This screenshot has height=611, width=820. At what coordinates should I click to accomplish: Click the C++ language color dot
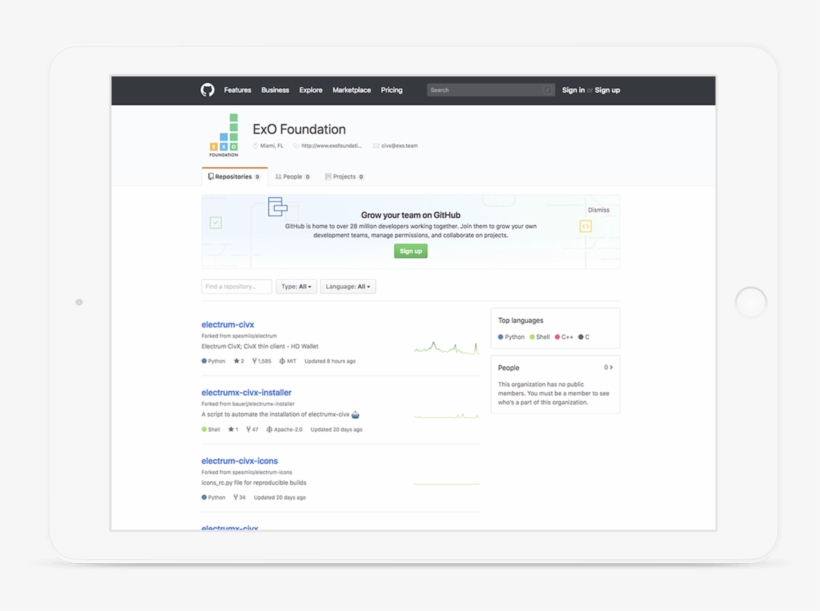point(556,336)
